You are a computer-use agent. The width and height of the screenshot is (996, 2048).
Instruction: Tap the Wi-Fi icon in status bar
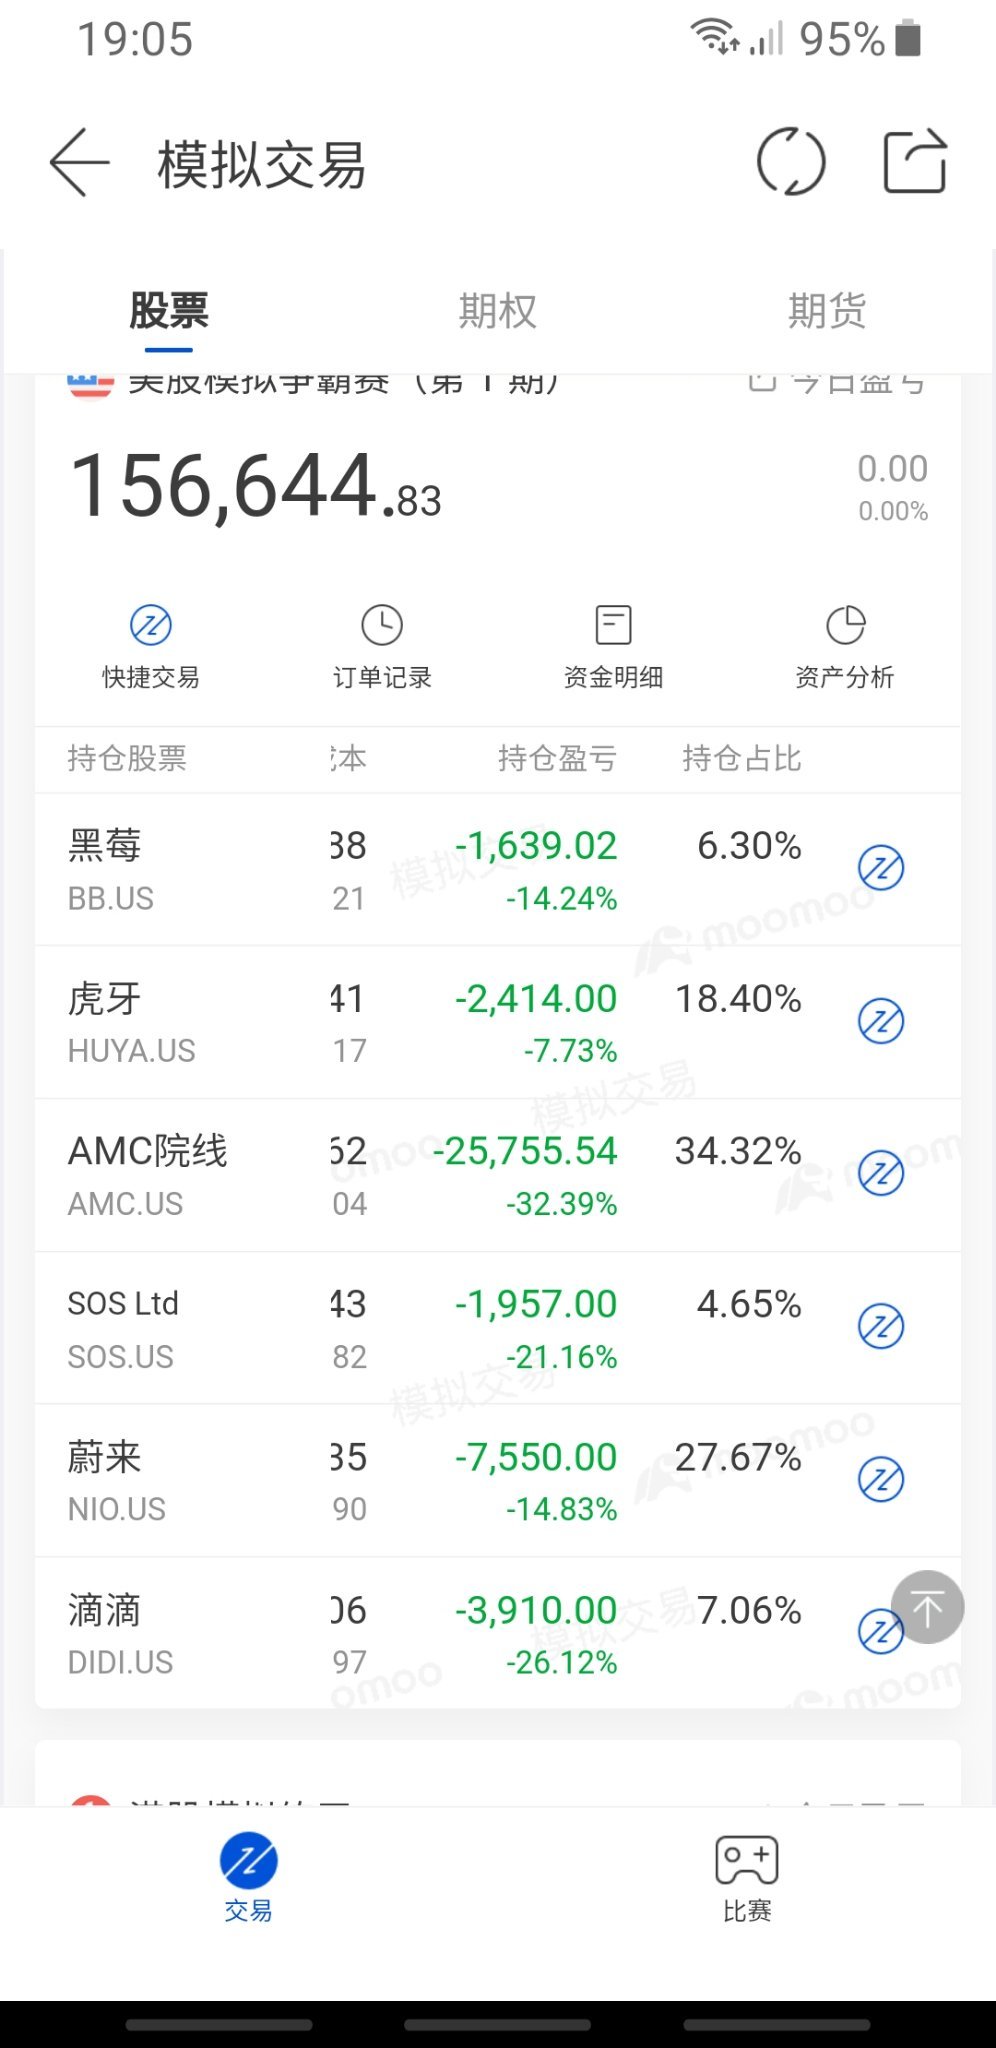[x=713, y=37]
